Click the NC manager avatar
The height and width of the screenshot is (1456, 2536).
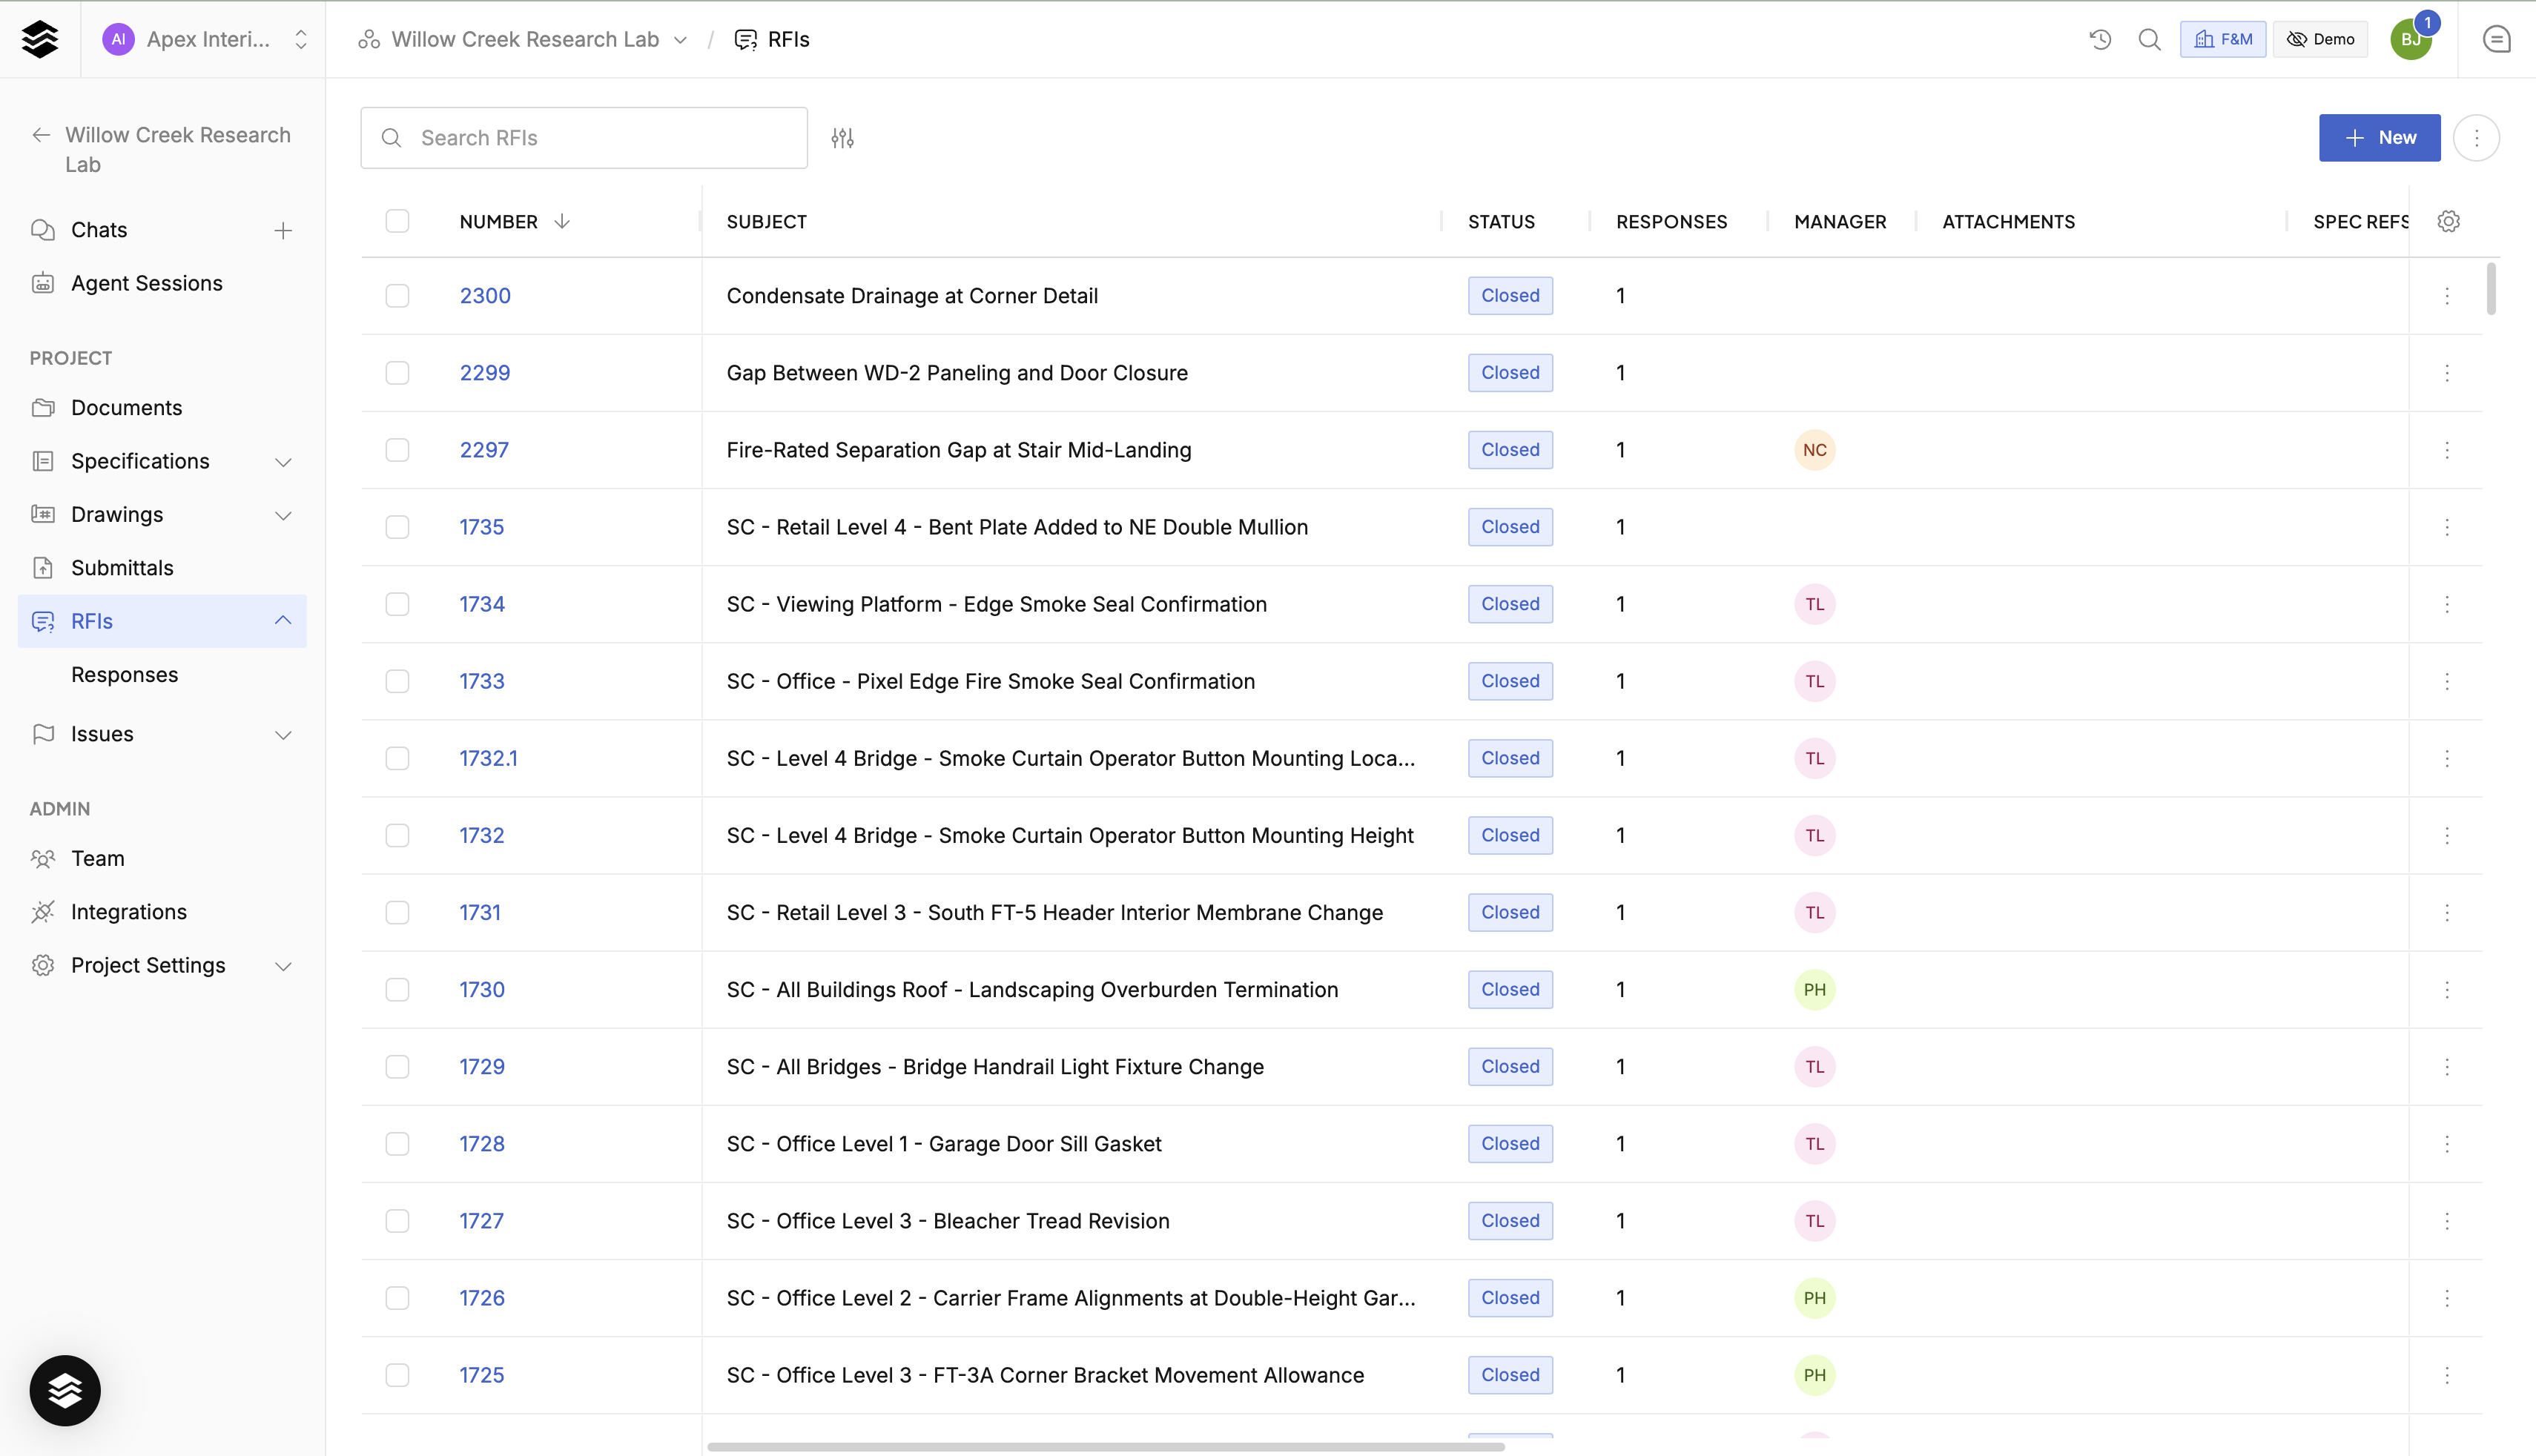pyautogui.click(x=1814, y=450)
